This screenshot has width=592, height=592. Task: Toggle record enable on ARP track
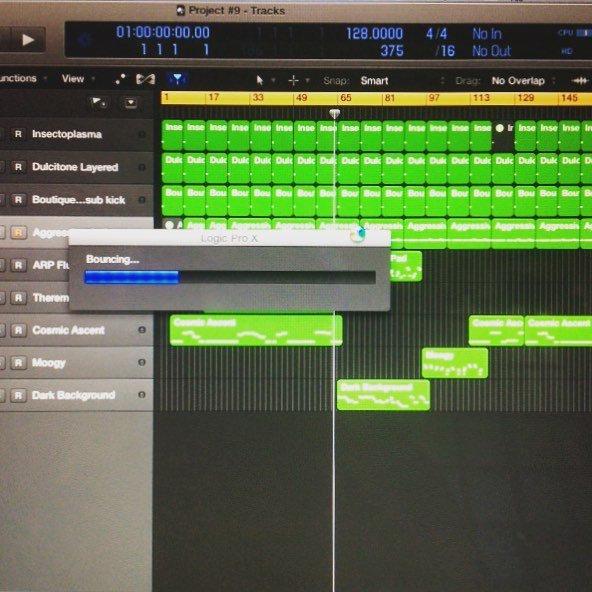pyautogui.click(x=18, y=265)
